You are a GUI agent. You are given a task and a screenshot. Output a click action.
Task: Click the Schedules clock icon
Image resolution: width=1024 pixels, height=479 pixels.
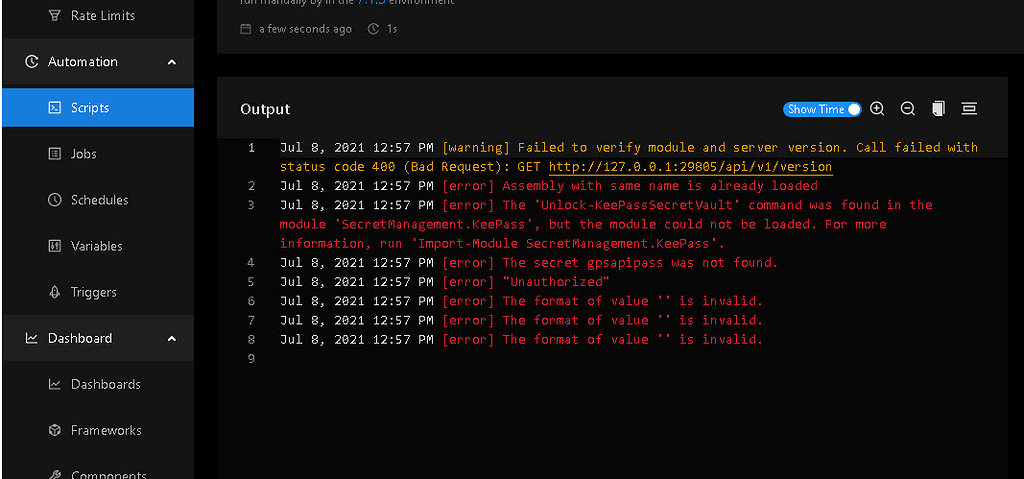55,200
